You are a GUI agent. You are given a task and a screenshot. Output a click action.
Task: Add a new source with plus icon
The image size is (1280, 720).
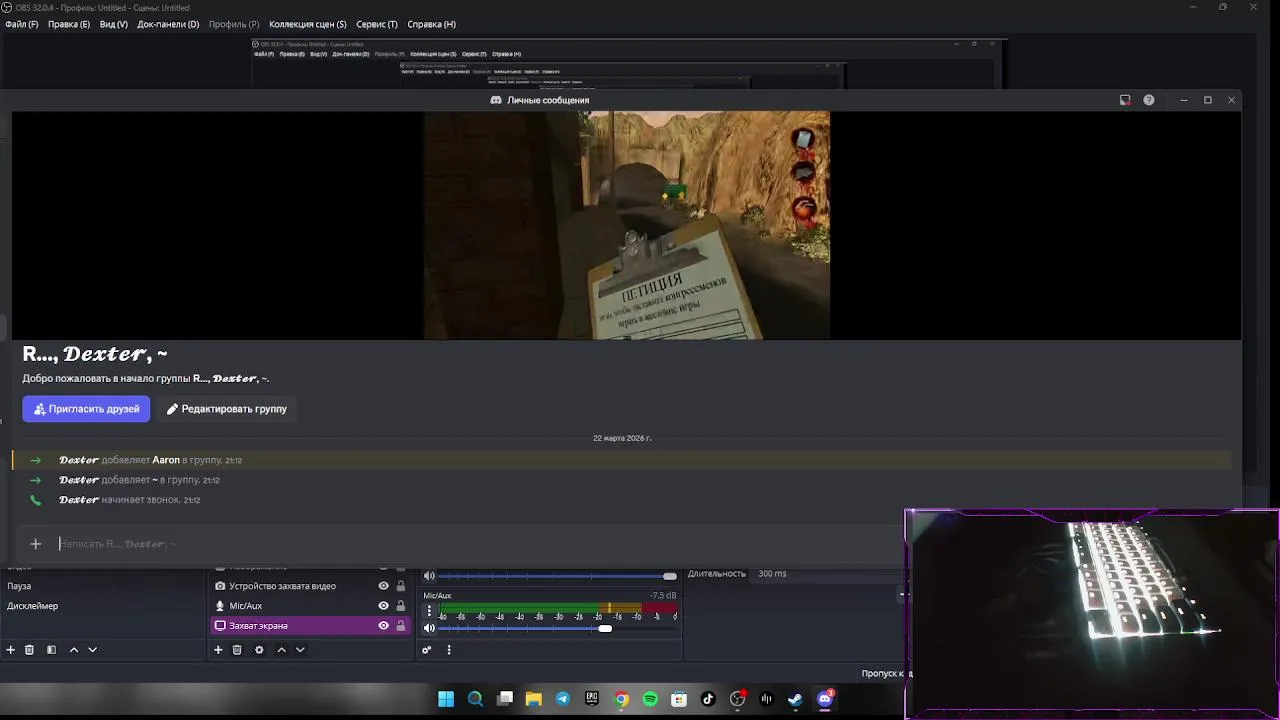click(x=218, y=650)
